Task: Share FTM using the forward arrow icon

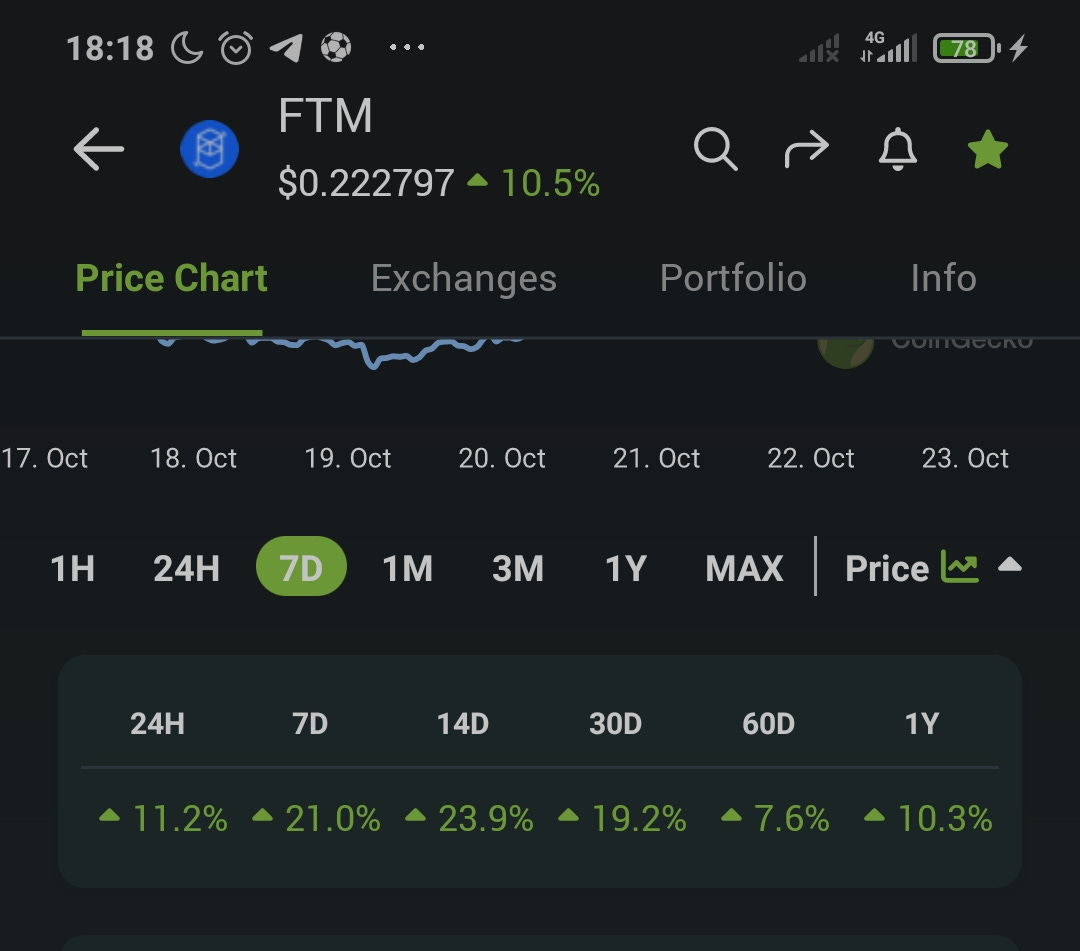Action: [x=807, y=148]
